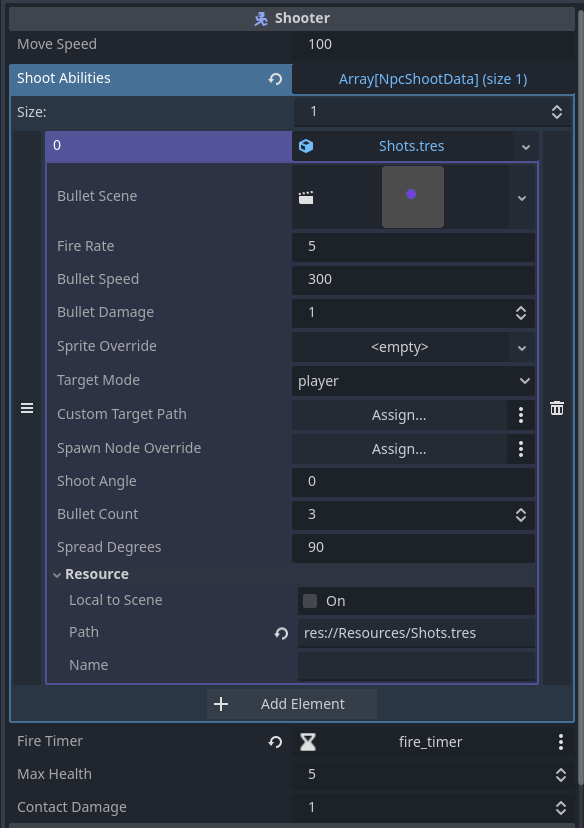Open Spawn Node Override three-dot menu
The height and width of the screenshot is (828, 584).
(x=521, y=449)
